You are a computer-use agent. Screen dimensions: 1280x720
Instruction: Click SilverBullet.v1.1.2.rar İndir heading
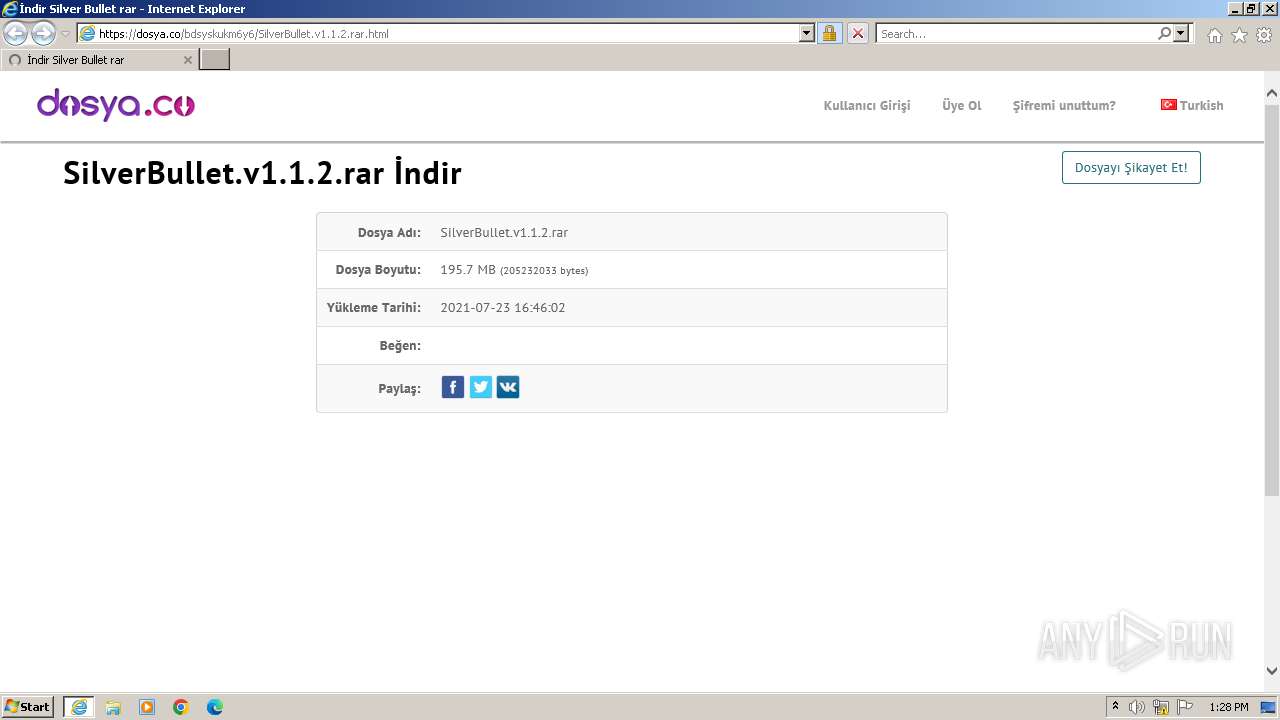(x=262, y=173)
